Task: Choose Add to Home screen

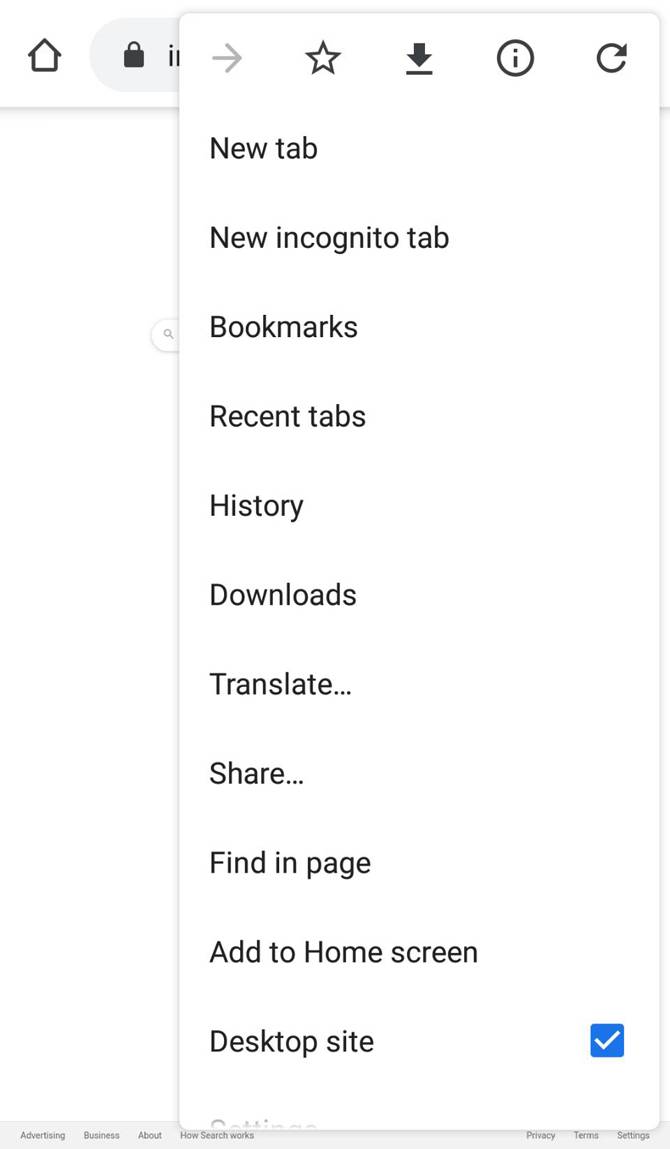Action: point(343,952)
